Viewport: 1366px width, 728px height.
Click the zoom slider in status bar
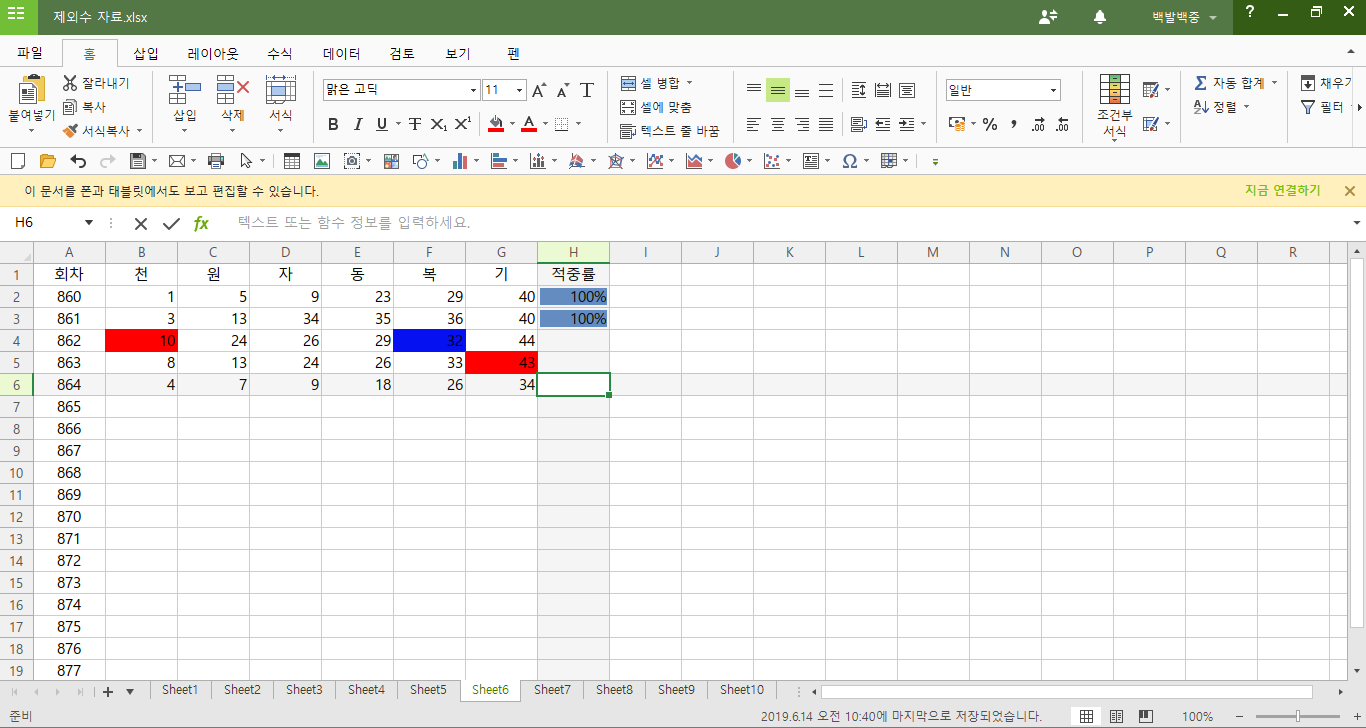point(1297,716)
